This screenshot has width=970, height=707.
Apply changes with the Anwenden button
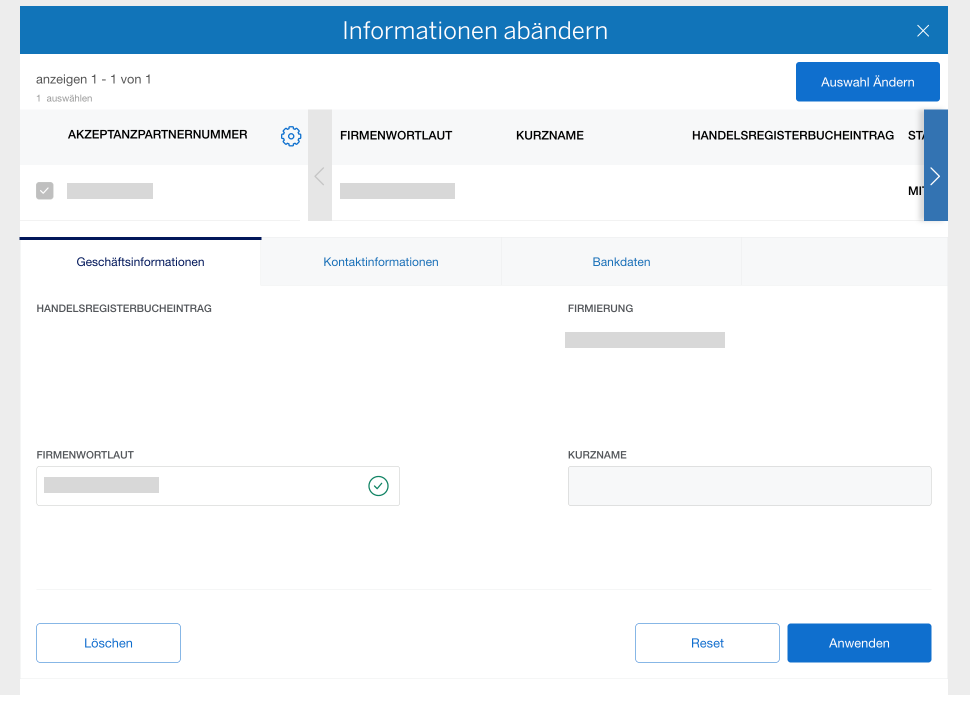click(x=858, y=642)
